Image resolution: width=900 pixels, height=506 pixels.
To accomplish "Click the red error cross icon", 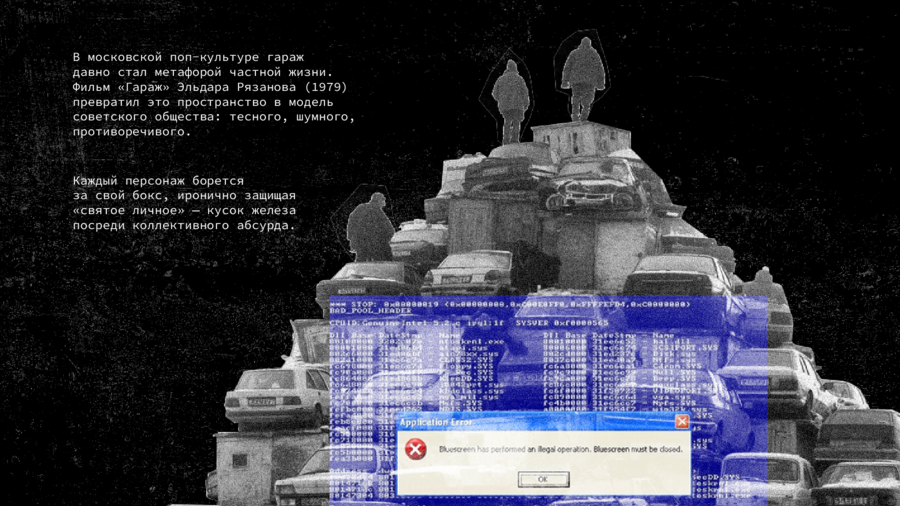I will pyautogui.click(x=415, y=449).
